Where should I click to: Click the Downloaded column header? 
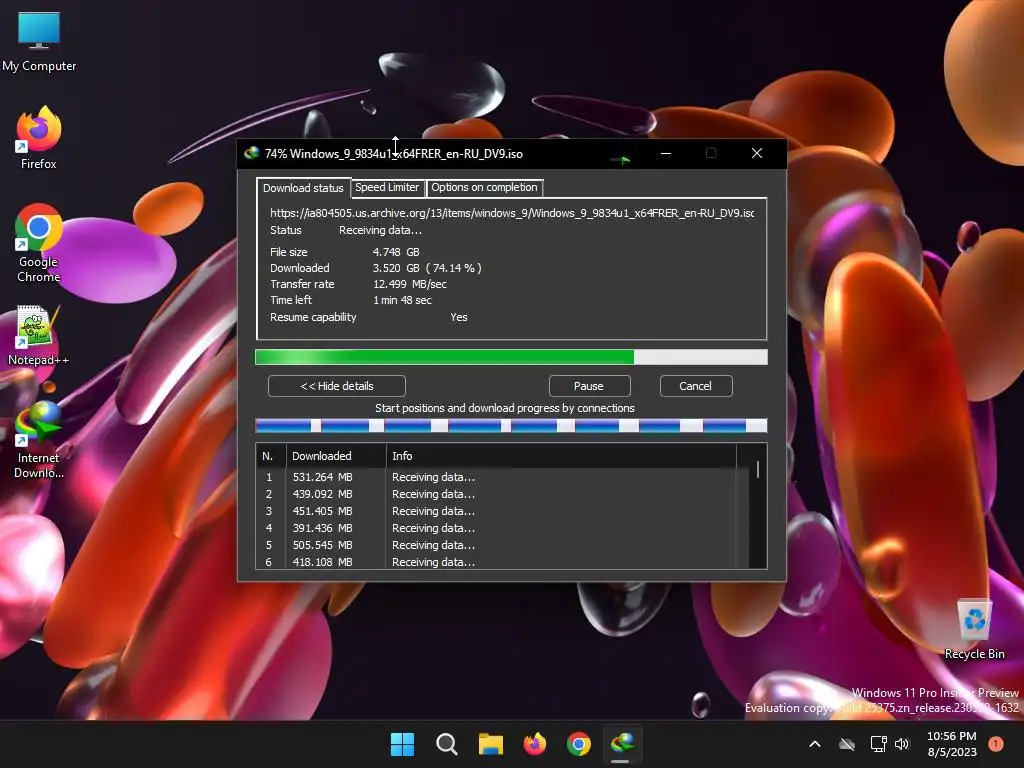click(336, 456)
